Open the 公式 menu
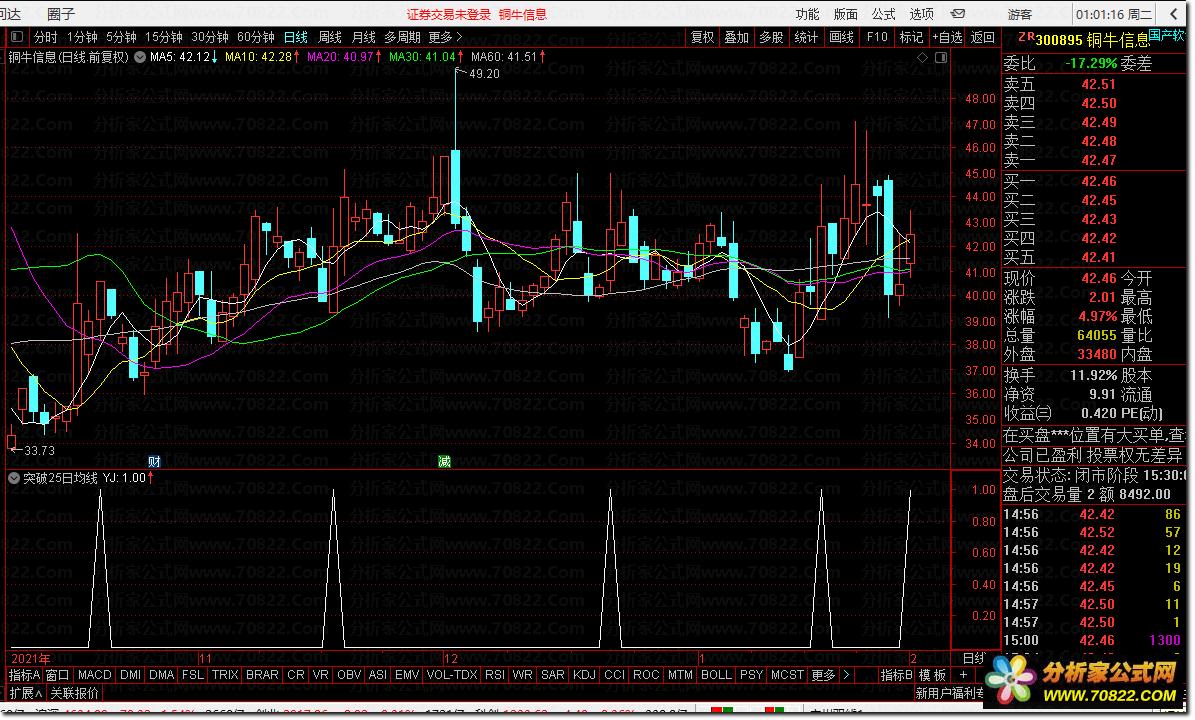The image size is (1195, 720). 883,14
